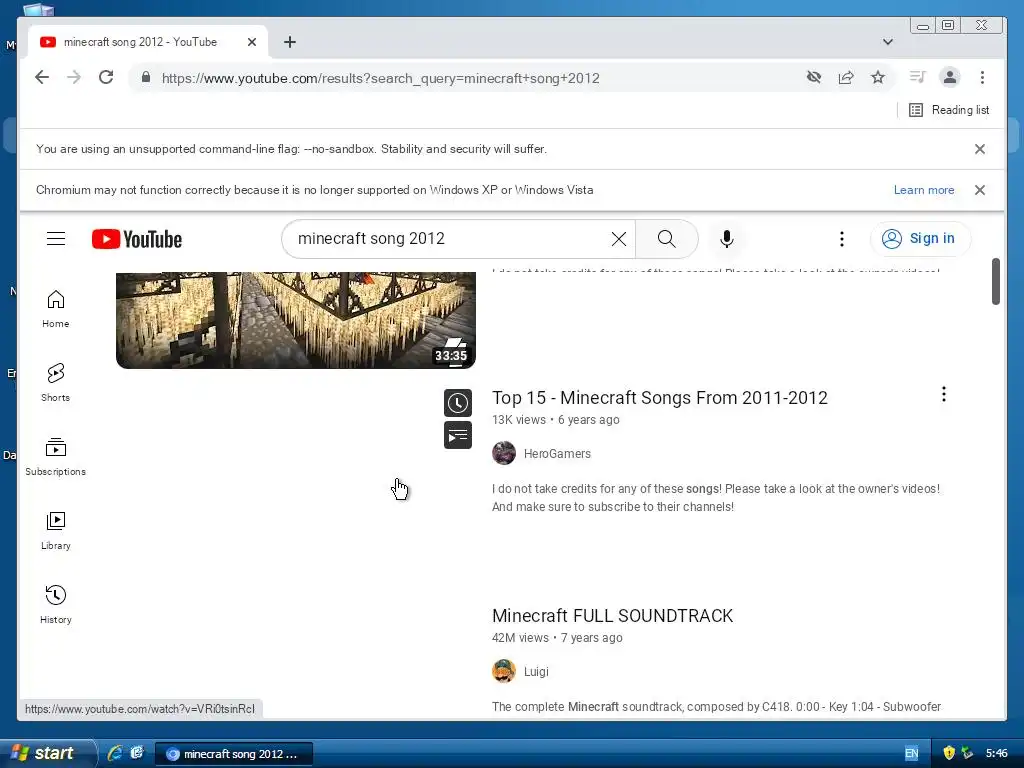The width and height of the screenshot is (1024, 768).
Task: Open History in the sidebar
Action: point(56,604)
